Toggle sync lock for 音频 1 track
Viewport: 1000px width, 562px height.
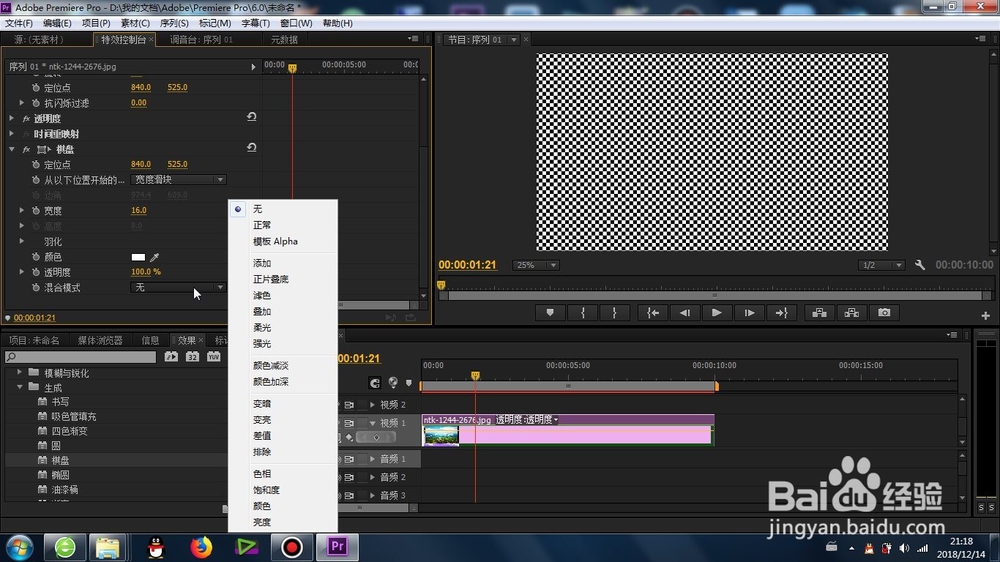(x=349, y=459)
